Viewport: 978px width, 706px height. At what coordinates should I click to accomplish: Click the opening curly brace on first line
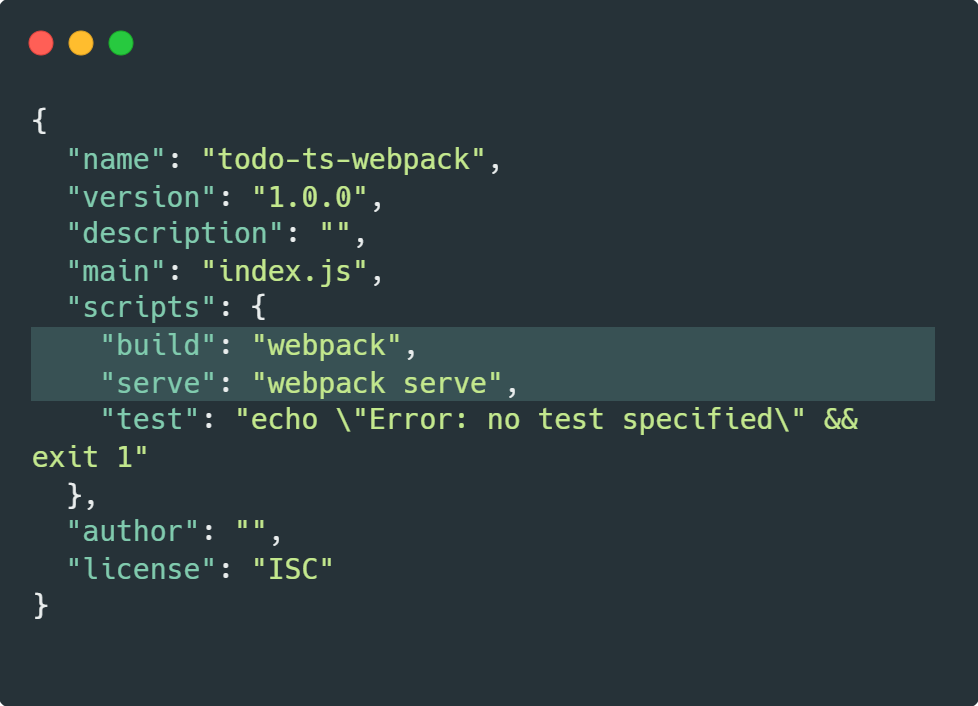pos(40,120)
